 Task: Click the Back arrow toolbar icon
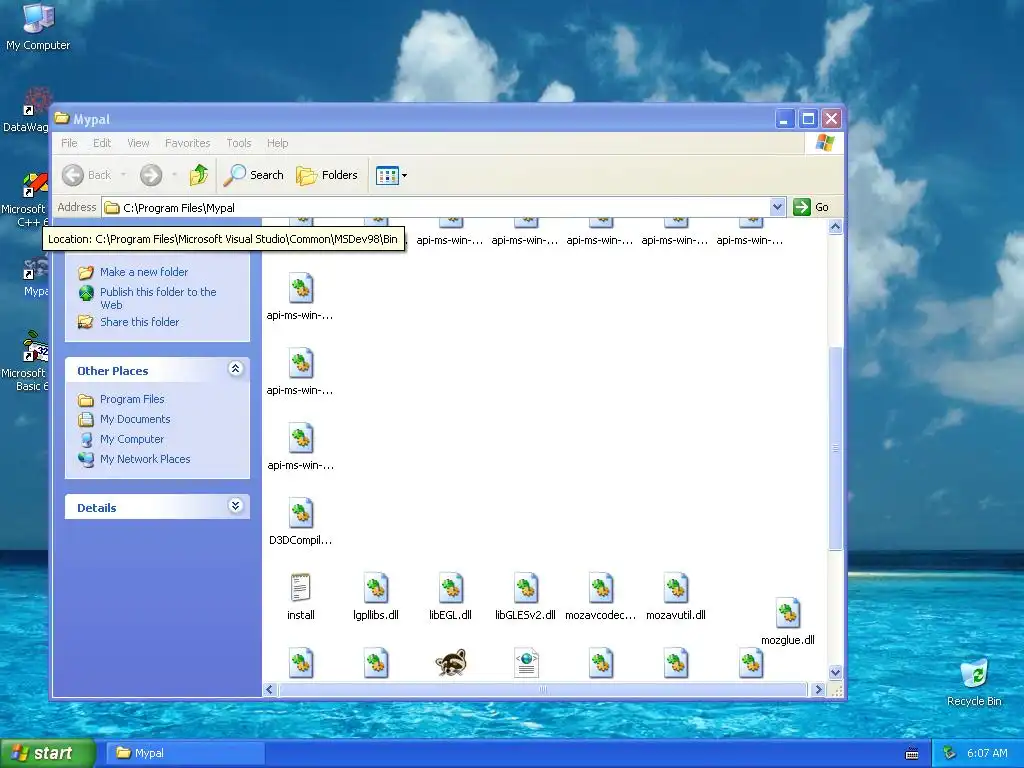click(72, 175)
